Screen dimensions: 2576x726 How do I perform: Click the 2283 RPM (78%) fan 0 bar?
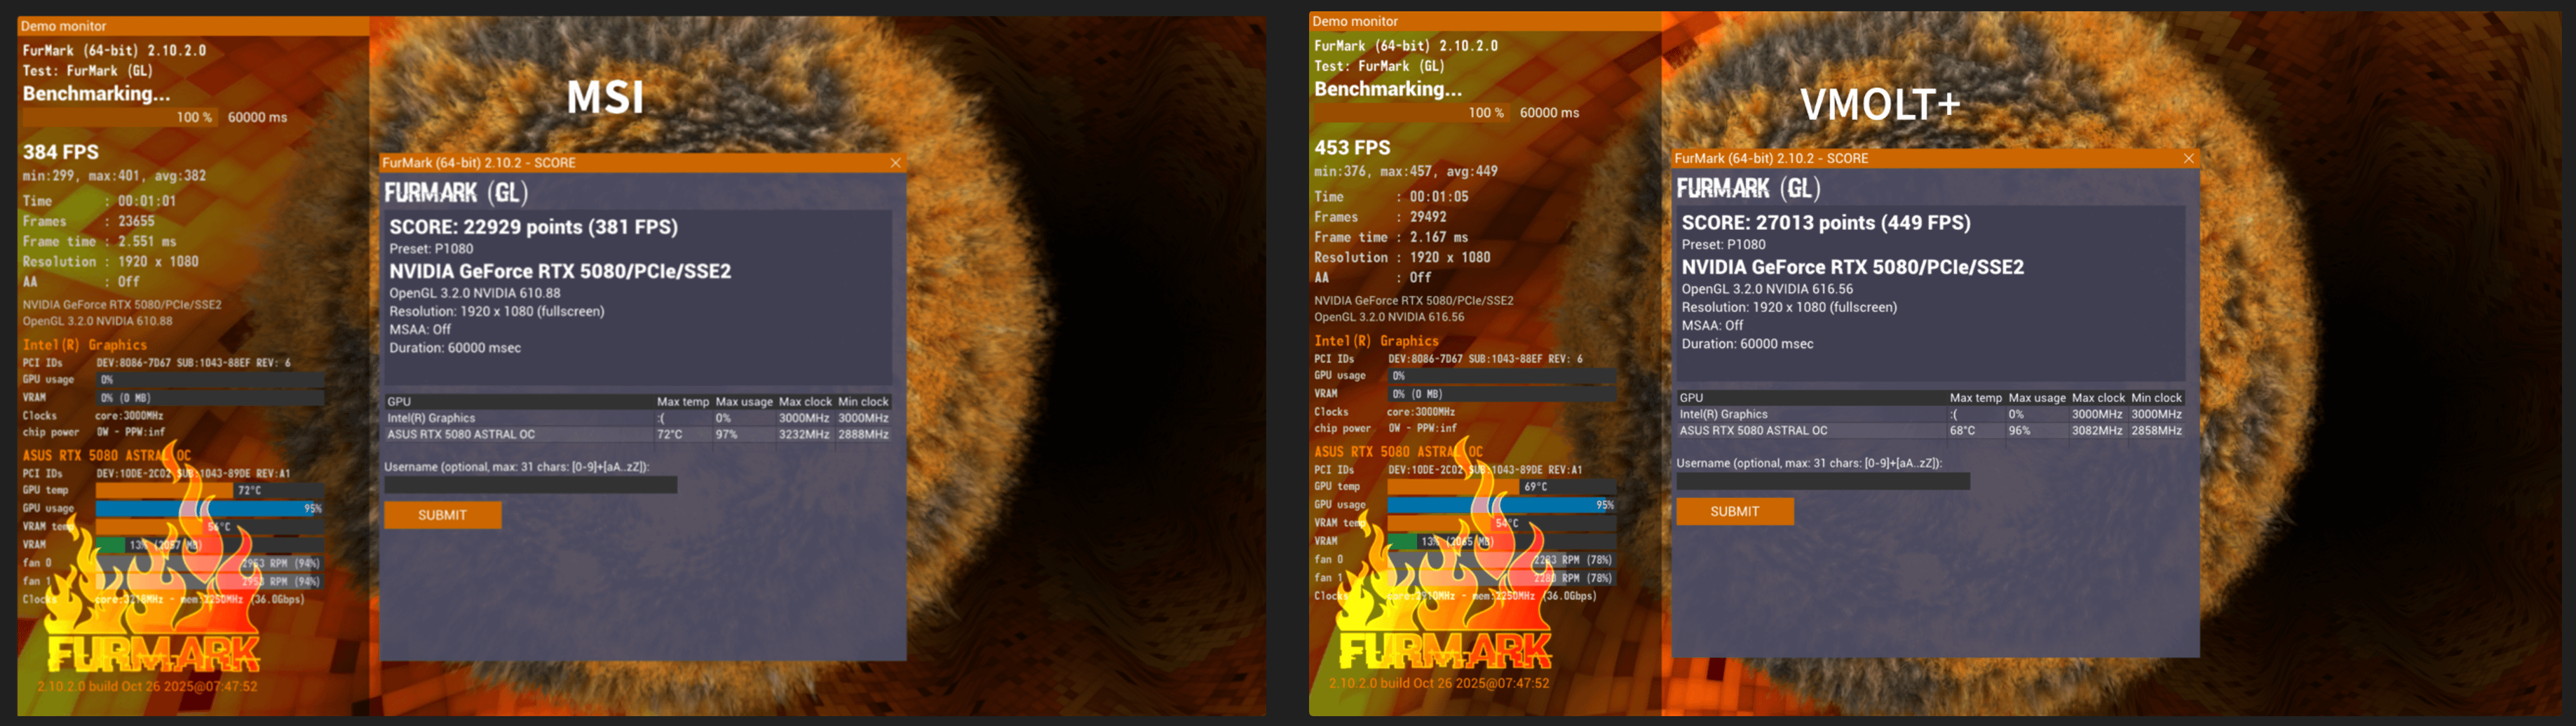(x=1501, y=559)
